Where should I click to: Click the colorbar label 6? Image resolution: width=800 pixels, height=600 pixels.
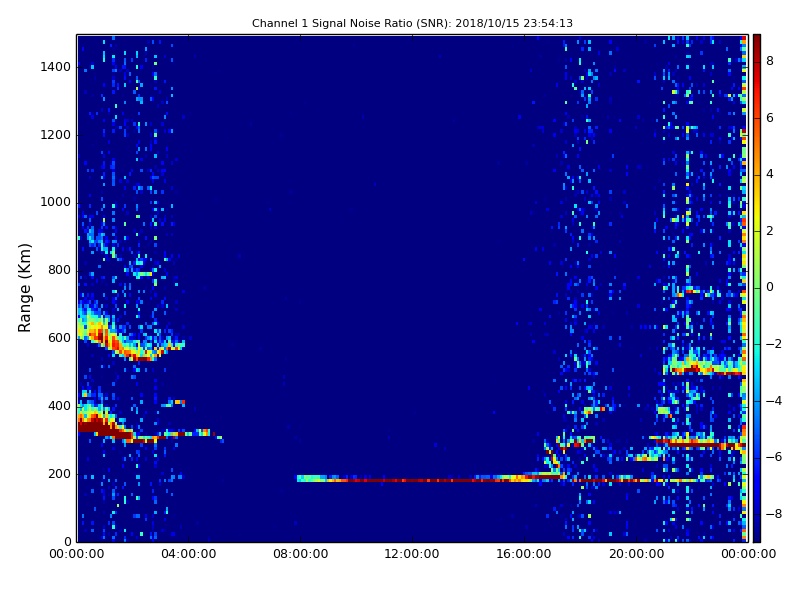770,118
